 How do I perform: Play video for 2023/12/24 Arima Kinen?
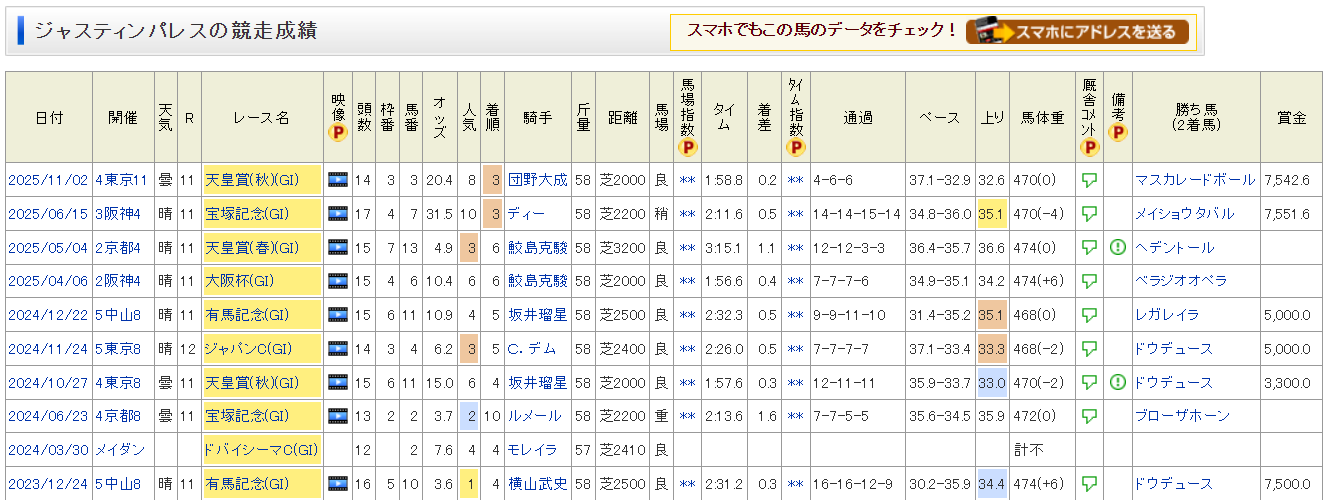[x=338, y=484]
